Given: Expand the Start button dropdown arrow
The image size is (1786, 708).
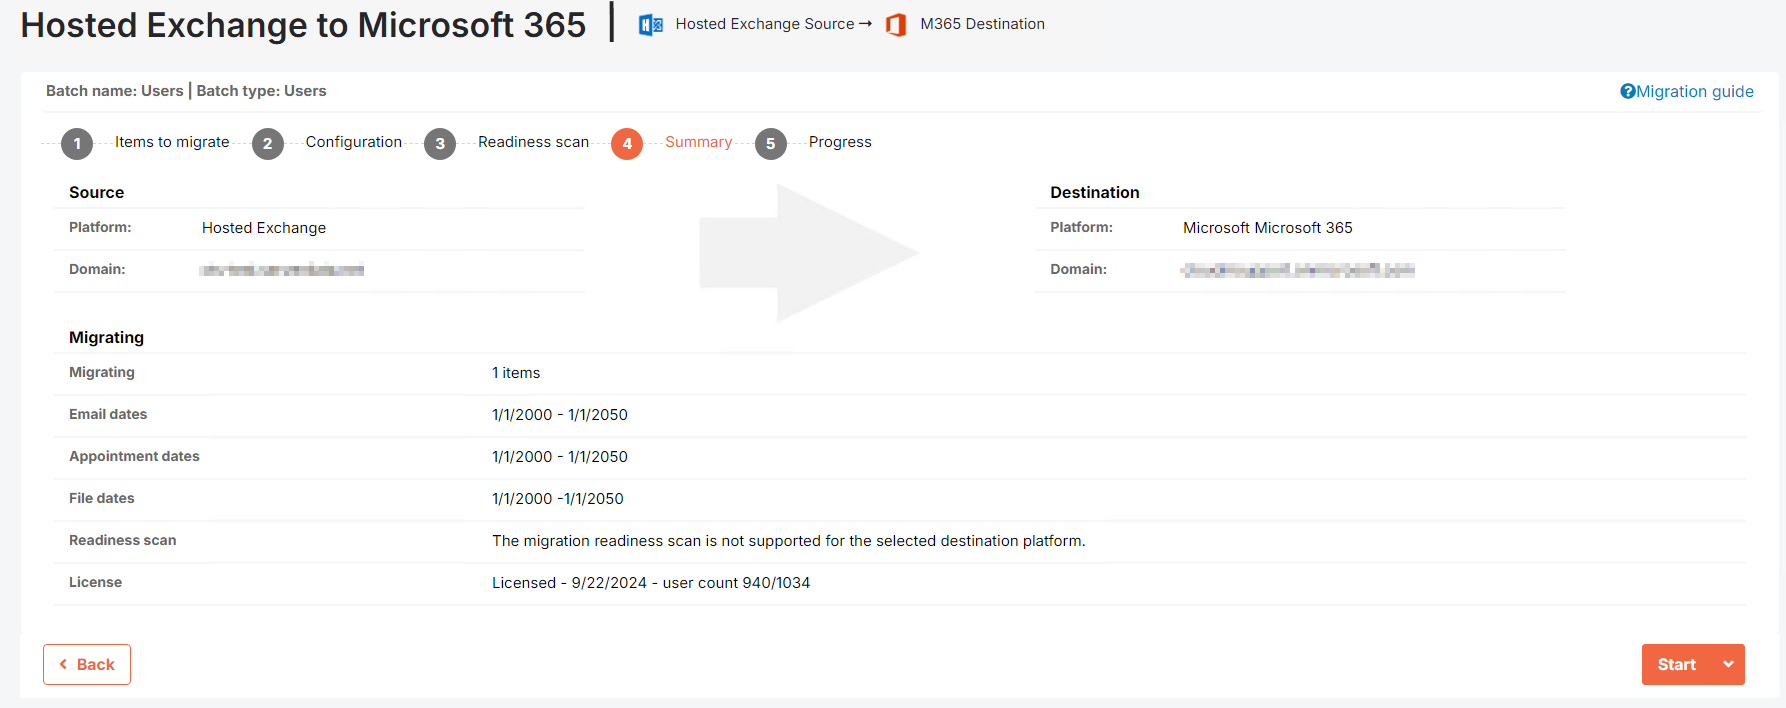Looking at the screenshot, I should tap(1728, 664).
